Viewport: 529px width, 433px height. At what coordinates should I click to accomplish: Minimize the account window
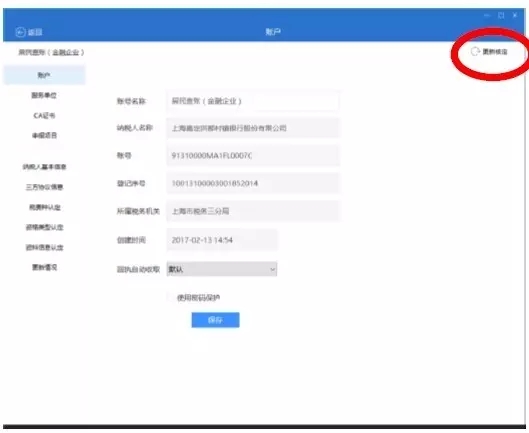pos(487,16)
